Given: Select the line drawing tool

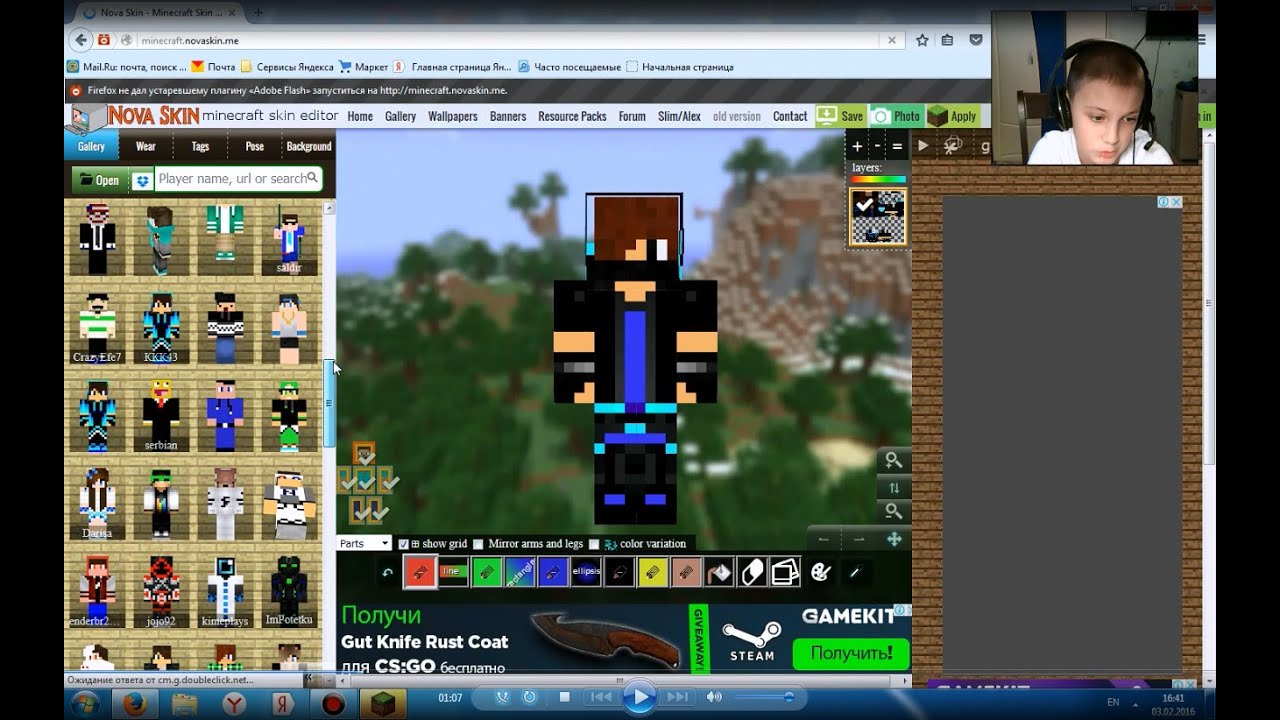Looking at the screenshot, I should click(453, 572).
